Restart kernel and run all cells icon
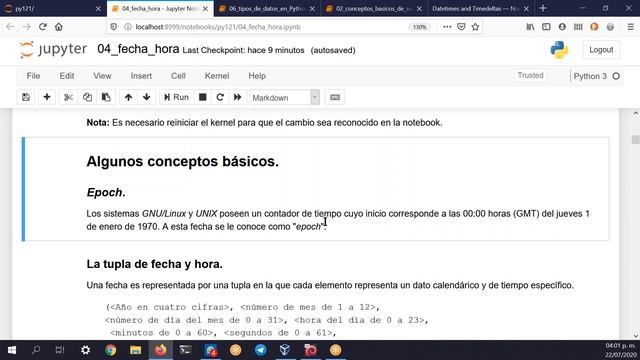This screenshot has width=640, height=360. (238, 97)
